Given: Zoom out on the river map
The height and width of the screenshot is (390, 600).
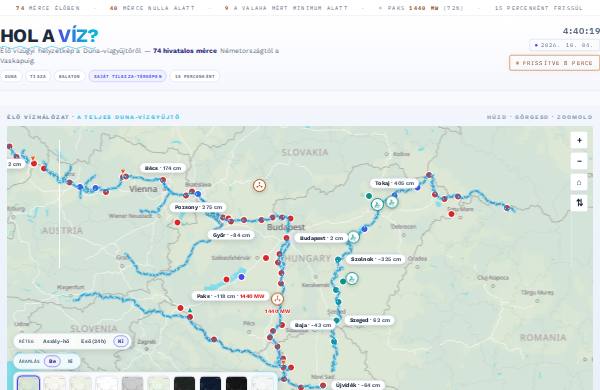Looking at the screenshot, I should click(x=579, y=161).
